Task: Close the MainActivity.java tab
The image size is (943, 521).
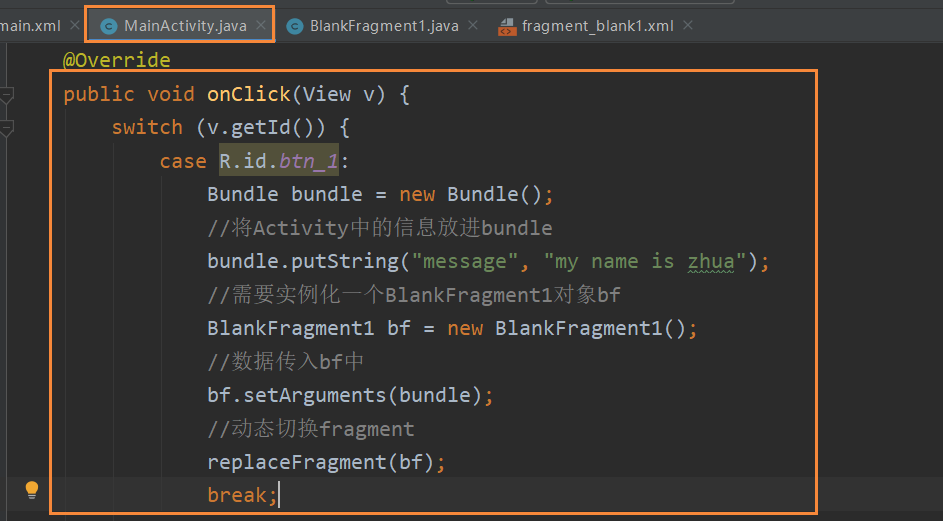Action: point(261,25)
